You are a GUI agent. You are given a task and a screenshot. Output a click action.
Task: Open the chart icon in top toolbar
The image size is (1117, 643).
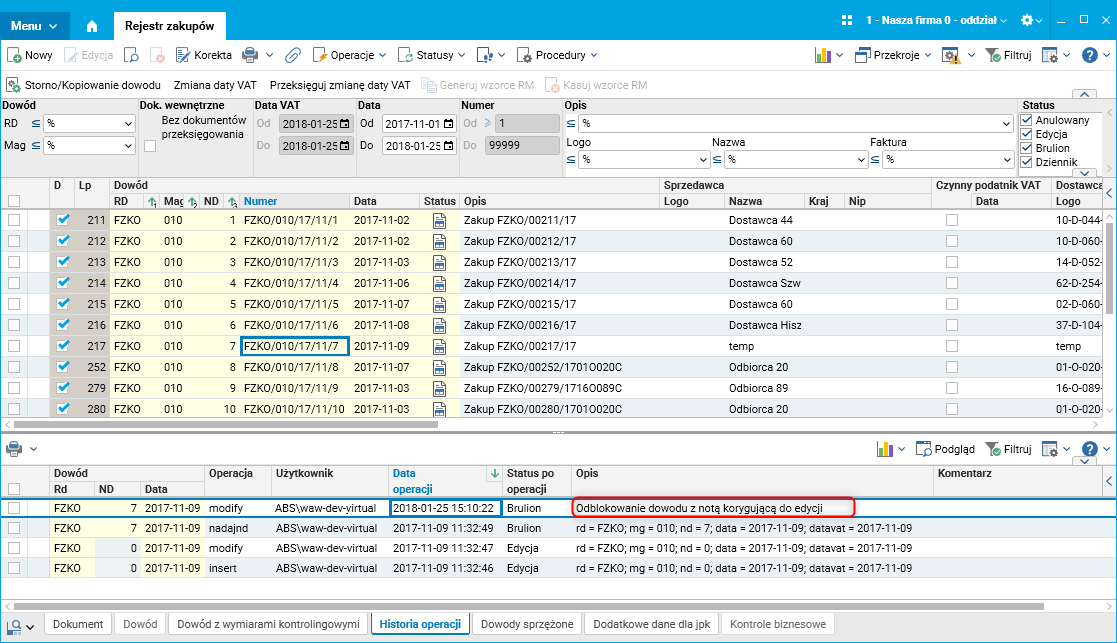(x=822, y=55)
